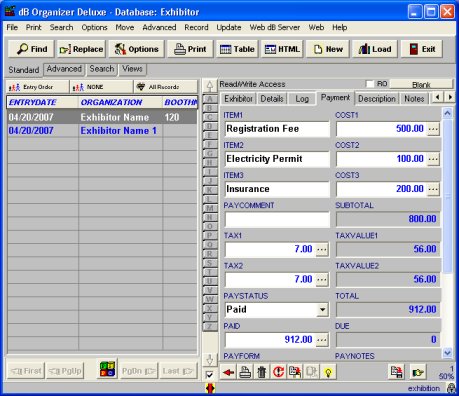Viewport: 459px width, 396px height.
Task: Click the yellow light bulb icon
Action: [x=328, y=372]
